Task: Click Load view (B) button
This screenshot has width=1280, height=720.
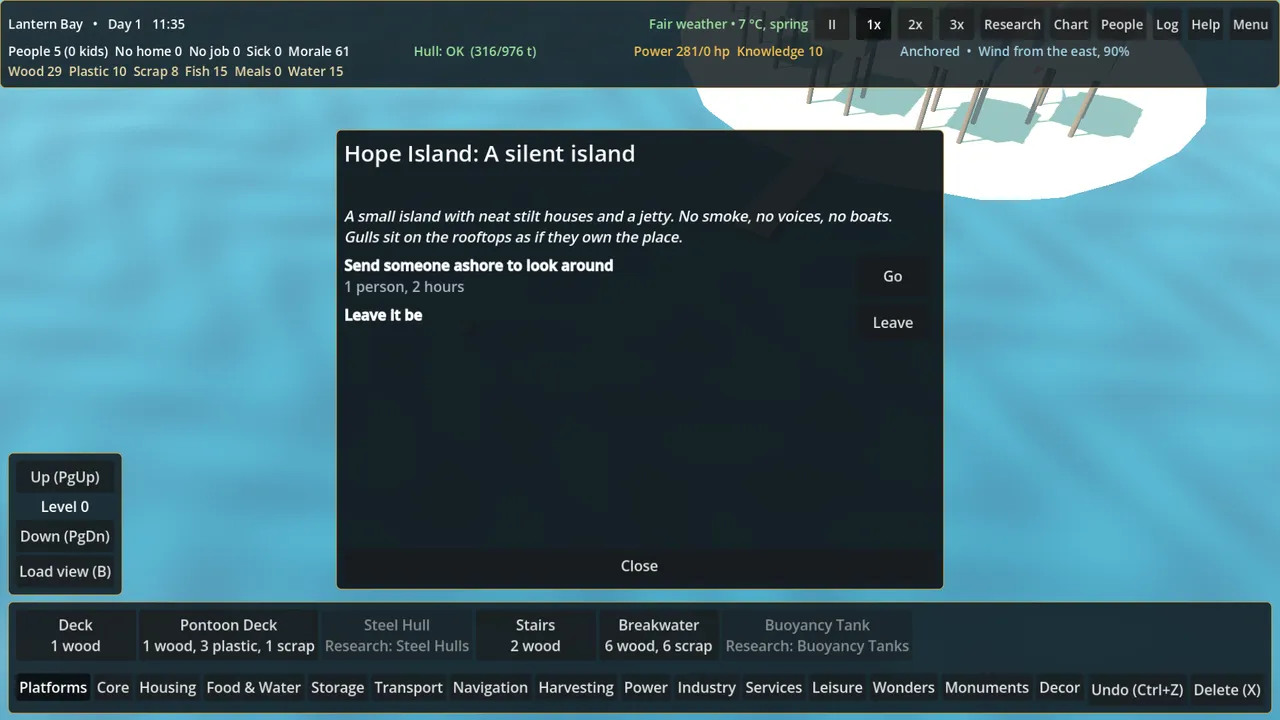Action: pos(65,571)
